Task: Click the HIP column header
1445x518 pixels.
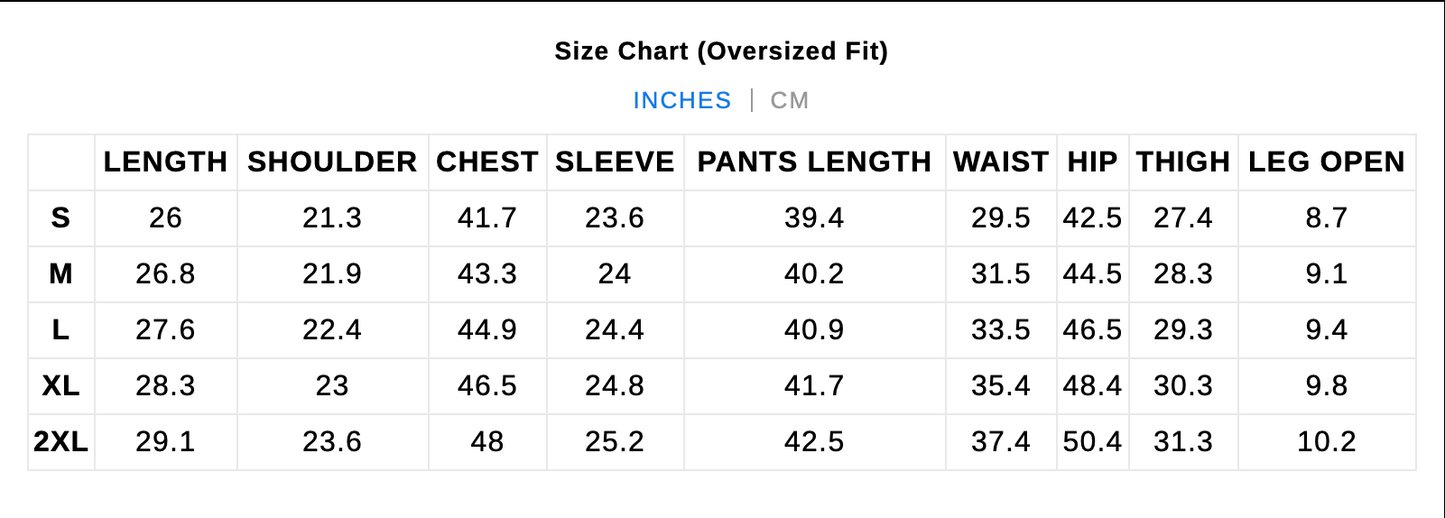Action: pyautogui.click(x=1092, y=162)
